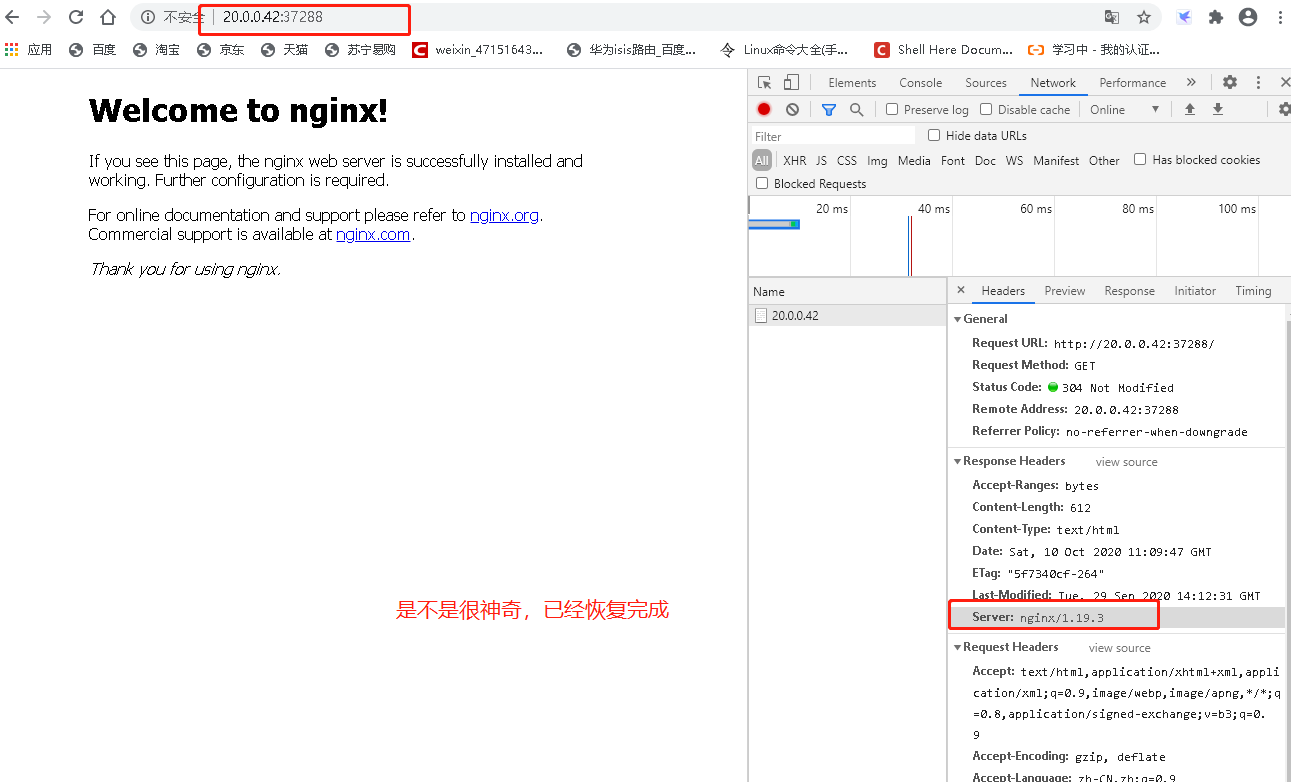1291x782 pixels.
Task: Reload the page with refresh icon
Action: coord(76,17)
